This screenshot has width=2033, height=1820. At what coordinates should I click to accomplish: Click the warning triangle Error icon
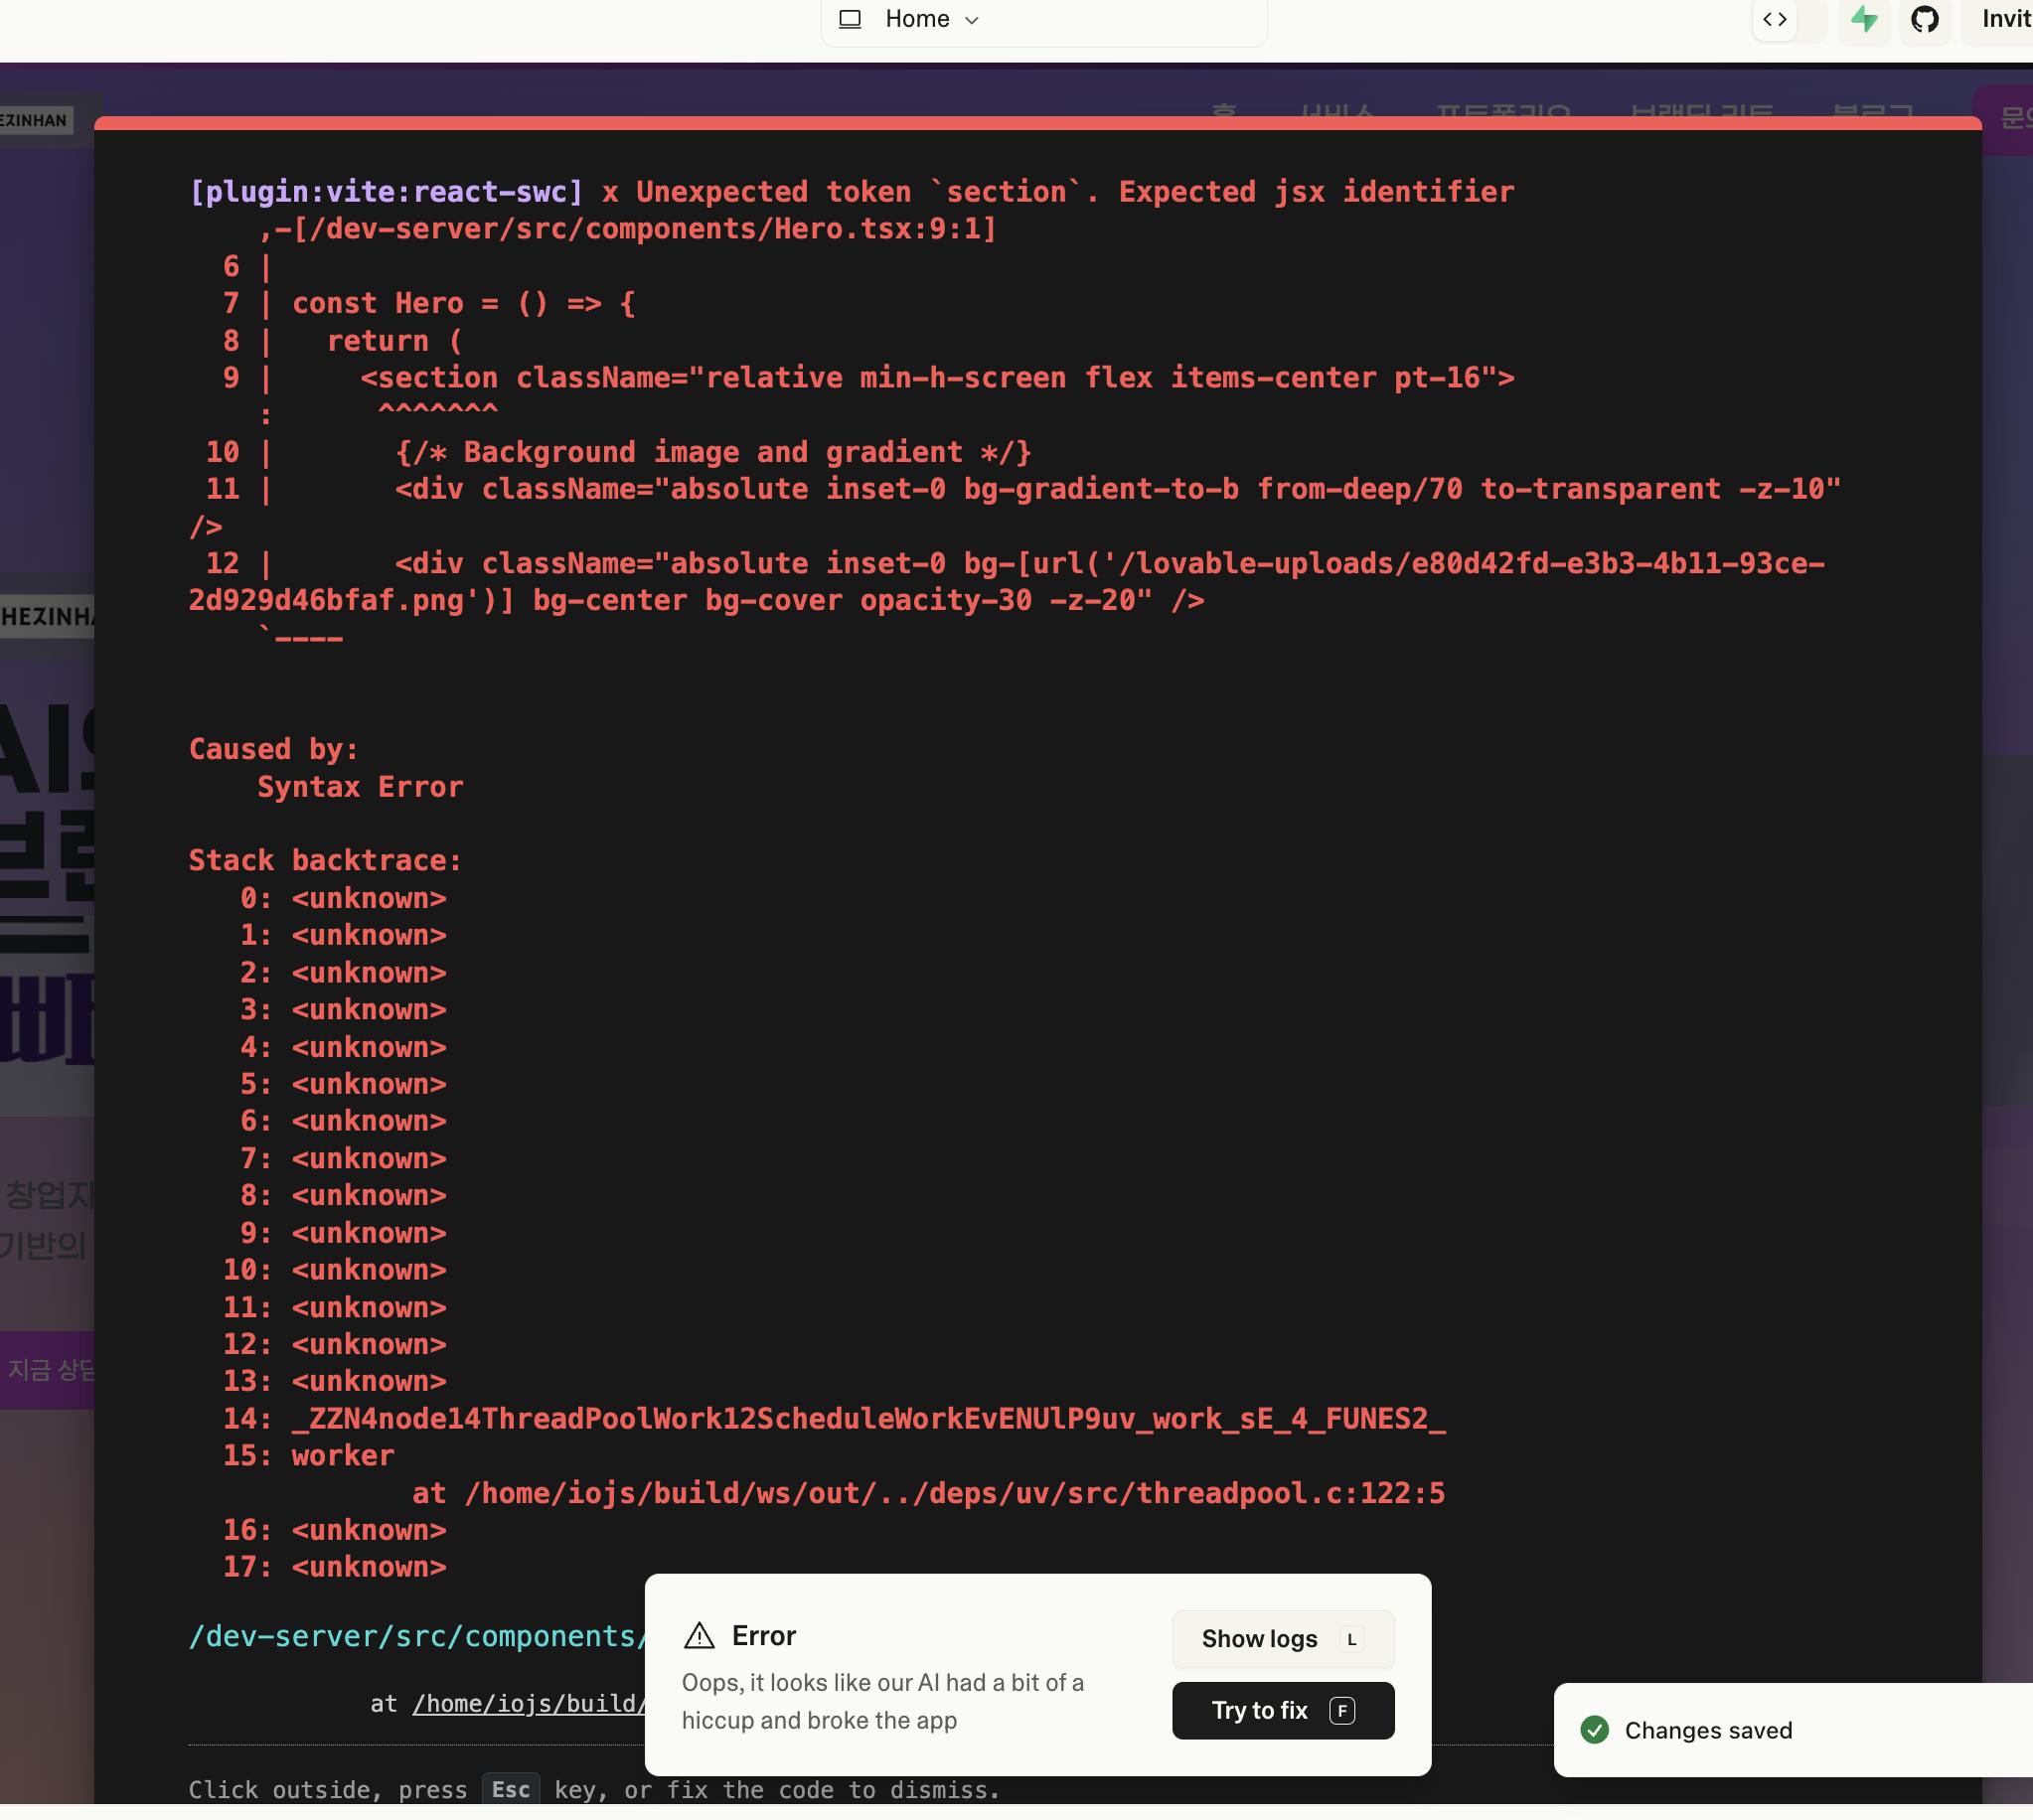point(699,1635)
